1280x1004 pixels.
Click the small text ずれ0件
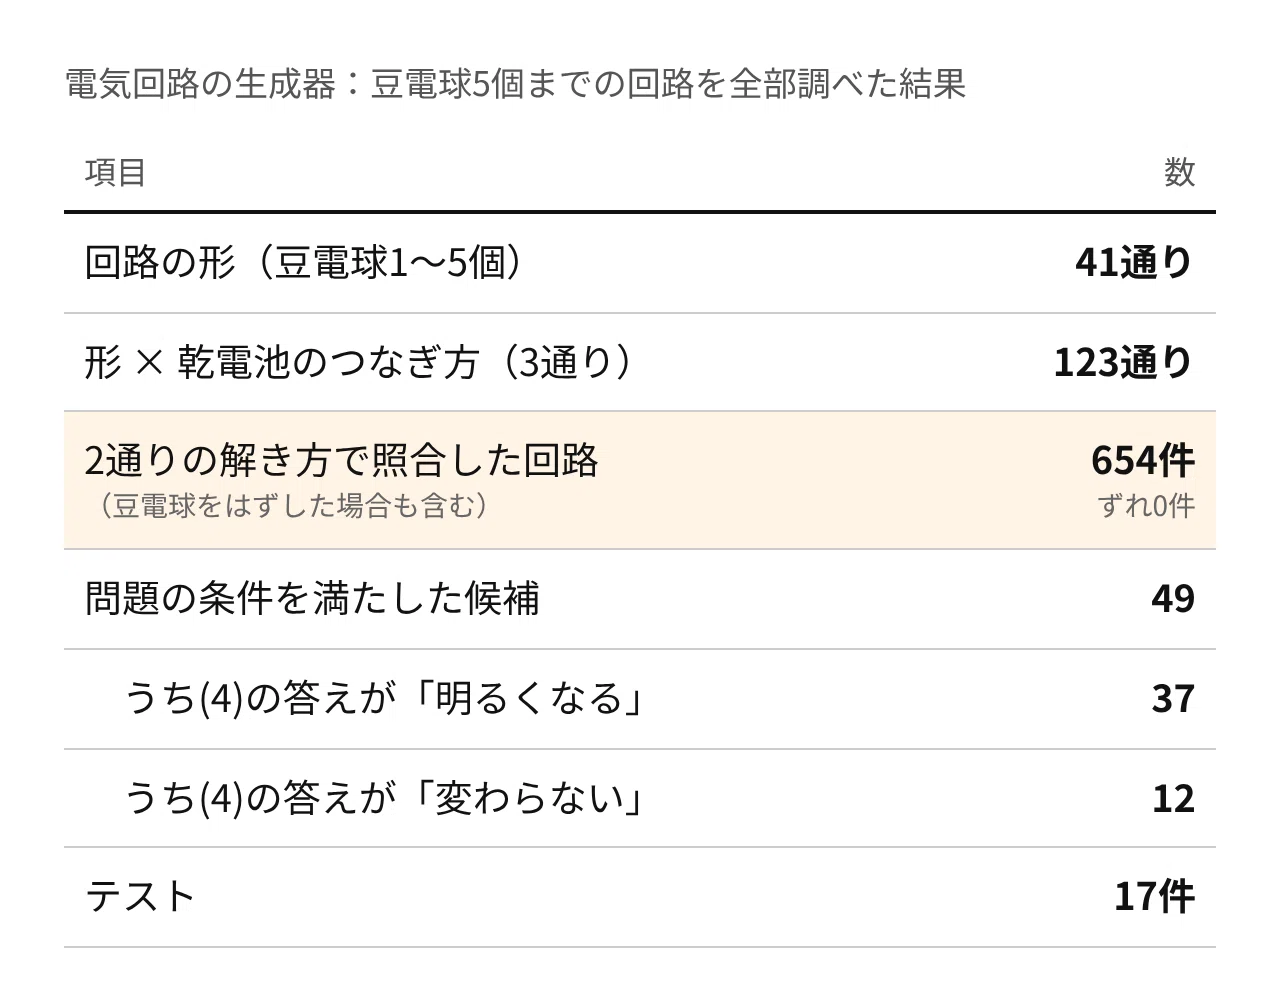(1147, 506)
